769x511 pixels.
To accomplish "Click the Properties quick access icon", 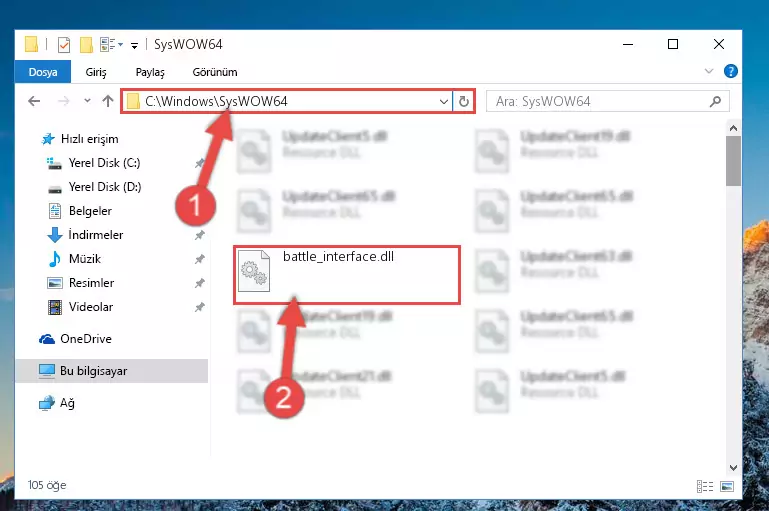I will pyautogui.click(x=64, y=45).
